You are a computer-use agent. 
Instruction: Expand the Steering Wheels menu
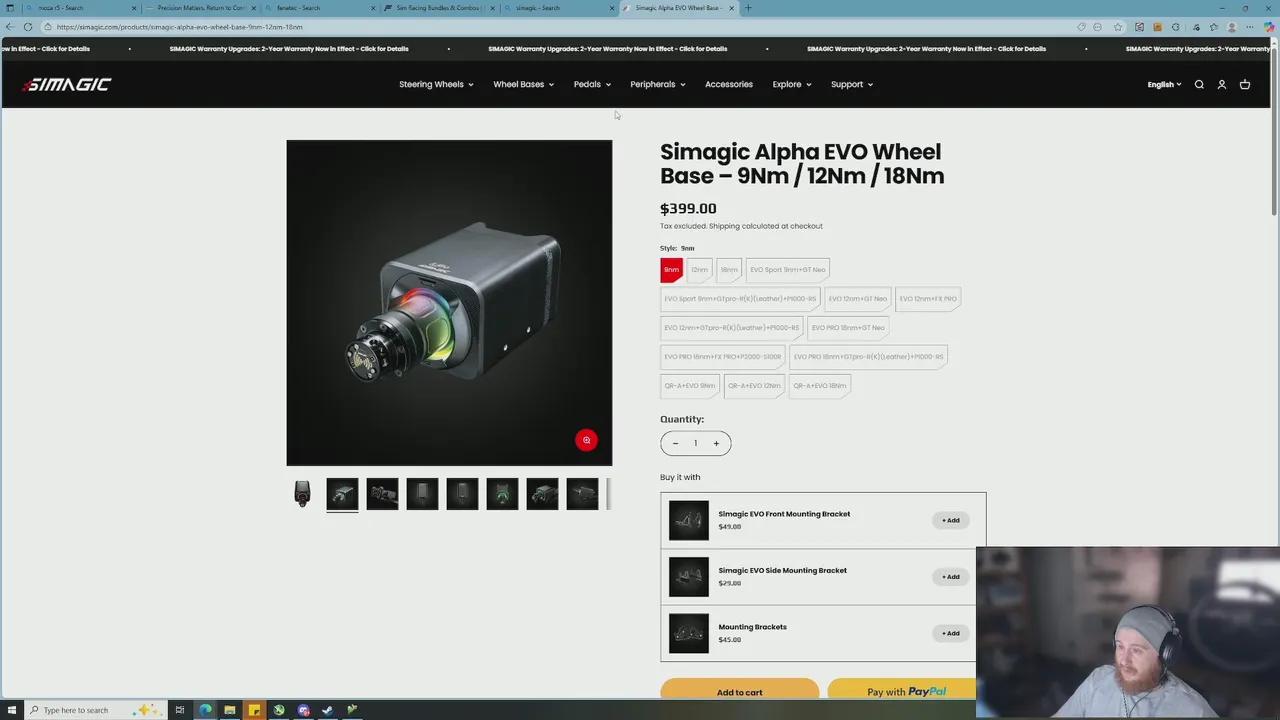click(436, 85)
